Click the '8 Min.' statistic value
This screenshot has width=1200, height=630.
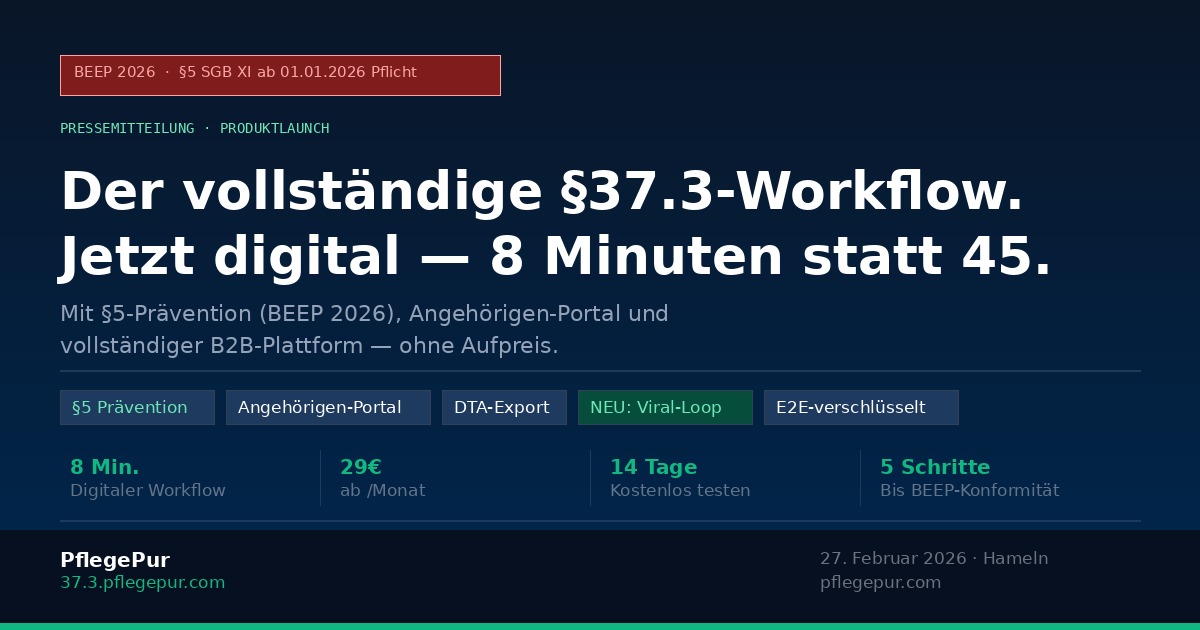tap(104, 467)
